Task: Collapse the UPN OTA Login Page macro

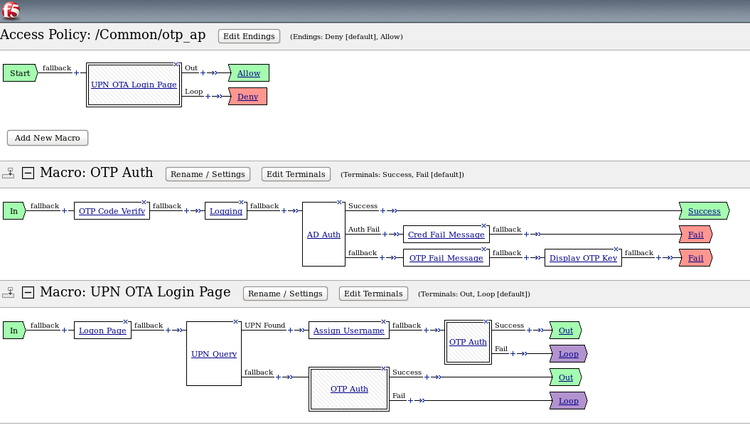Action: point(28,293)
